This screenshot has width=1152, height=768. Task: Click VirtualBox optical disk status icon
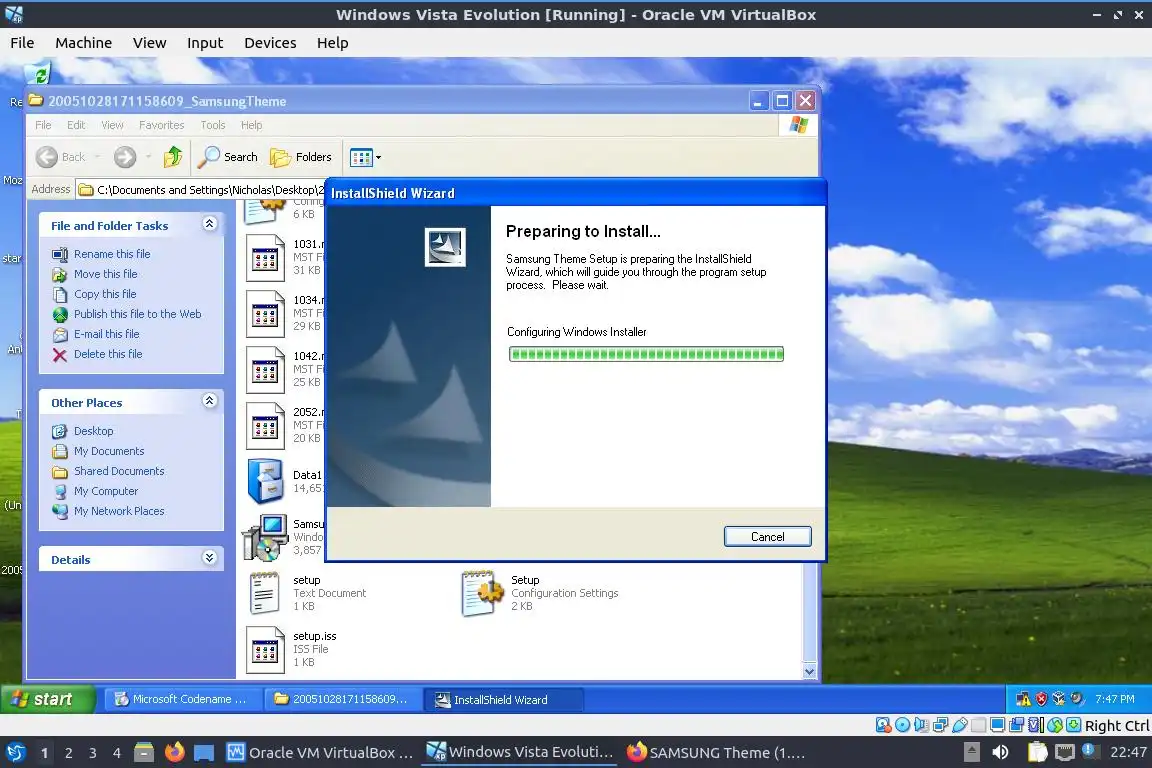pyautogui.click(x=902, y=725)
